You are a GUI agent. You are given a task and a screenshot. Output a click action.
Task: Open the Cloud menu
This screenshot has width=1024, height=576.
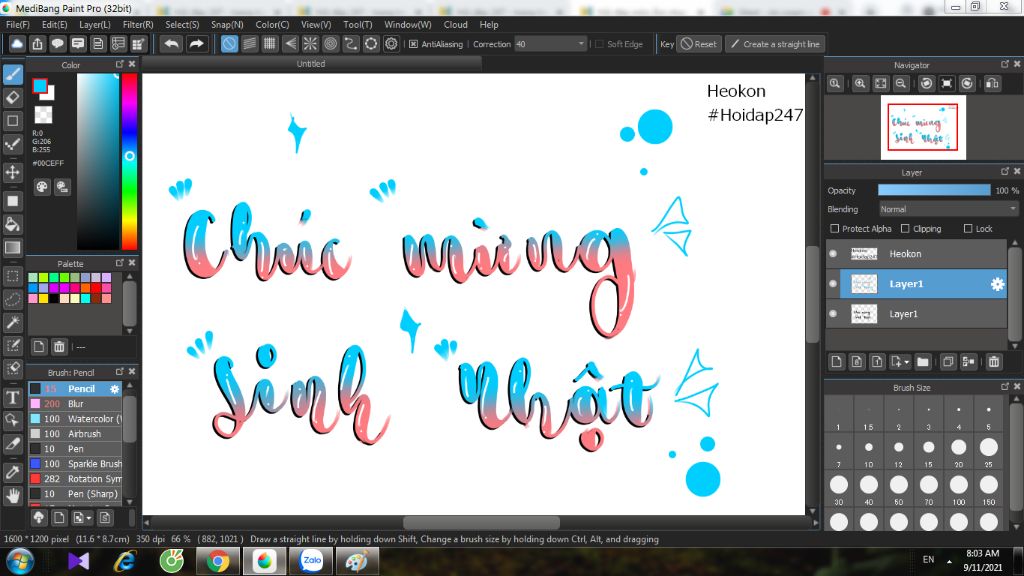(455, 24)
